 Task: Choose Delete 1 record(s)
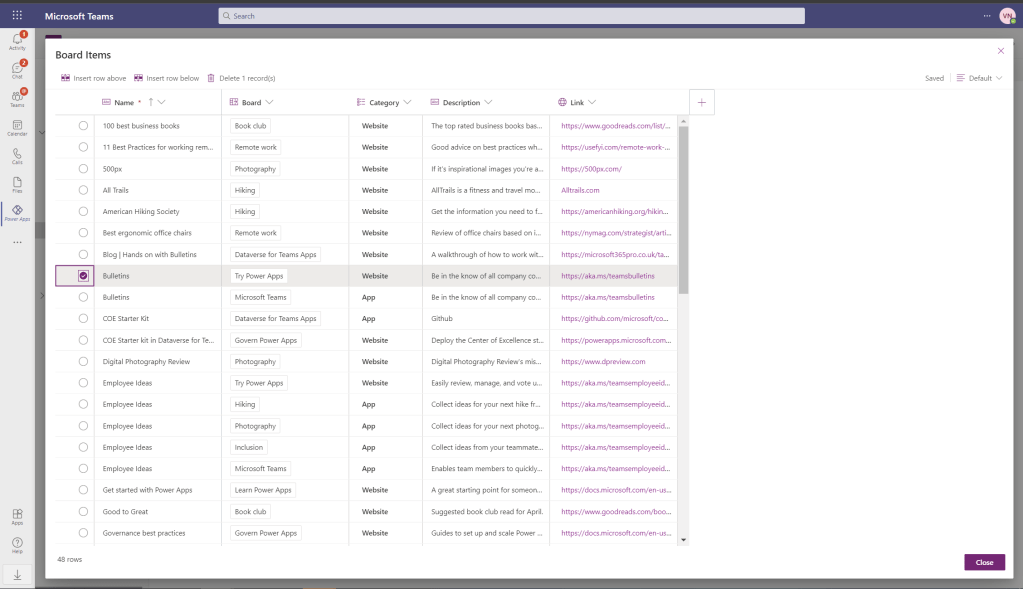(x=241, y=78)
